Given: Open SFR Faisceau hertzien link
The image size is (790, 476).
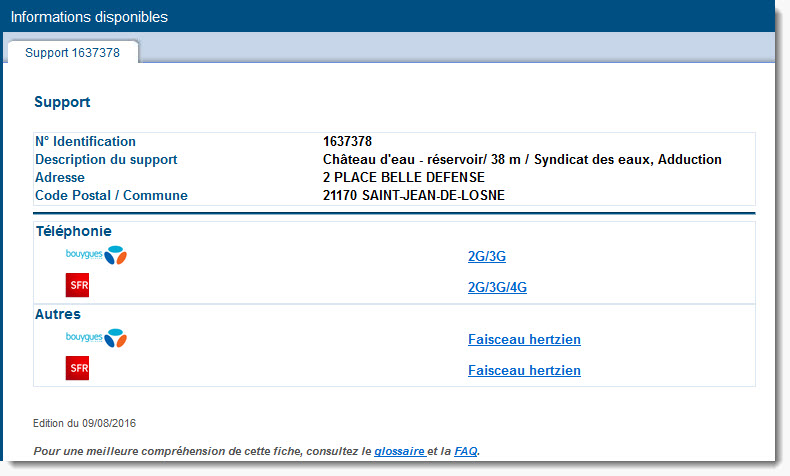Looking at the screenshot, I should coord(524,370).
